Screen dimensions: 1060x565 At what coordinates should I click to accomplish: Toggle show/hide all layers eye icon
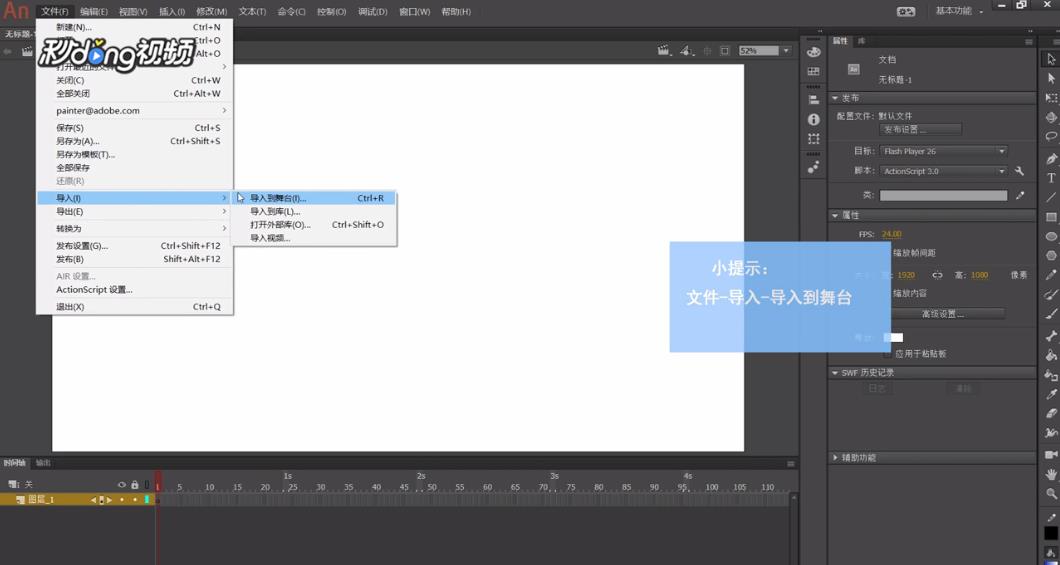(x=122, y=485)
